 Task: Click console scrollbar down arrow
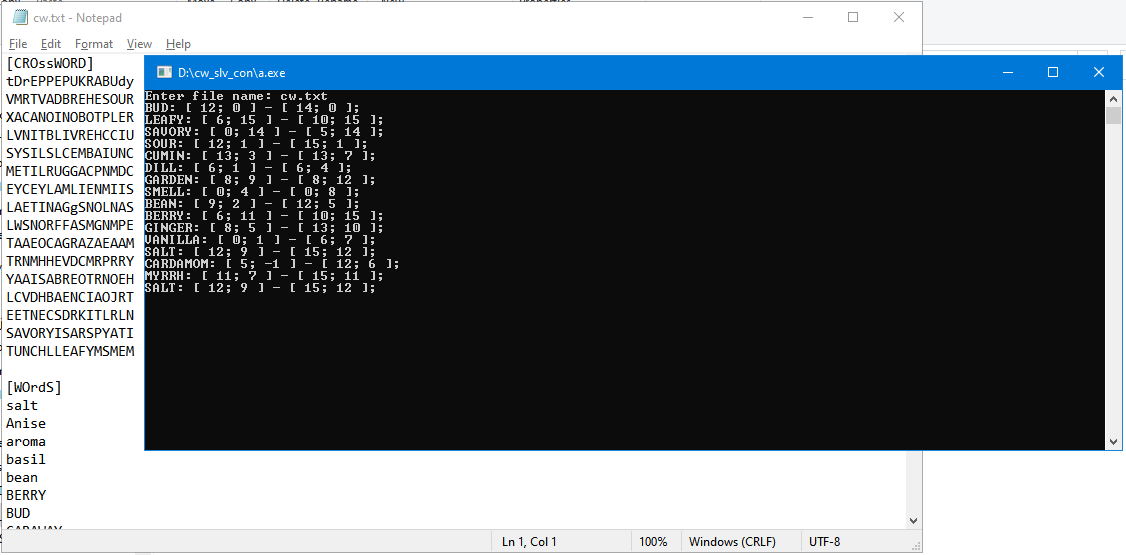point(1113,442)
